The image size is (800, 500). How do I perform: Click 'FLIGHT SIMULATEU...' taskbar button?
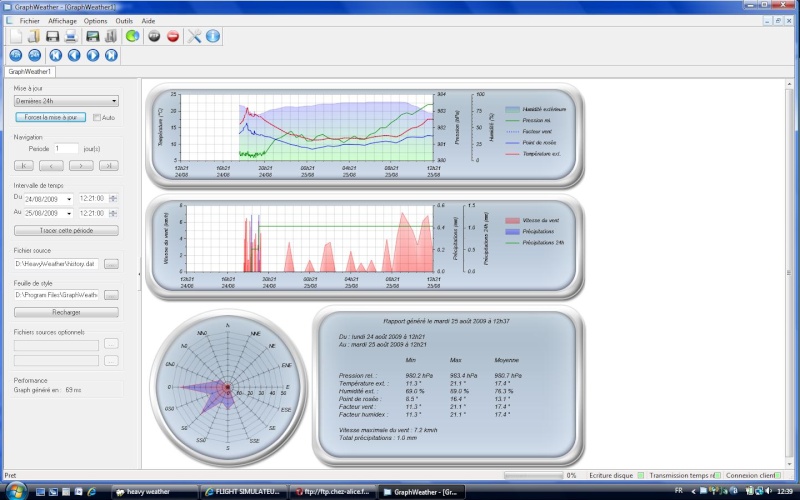(x=244, y=492)
